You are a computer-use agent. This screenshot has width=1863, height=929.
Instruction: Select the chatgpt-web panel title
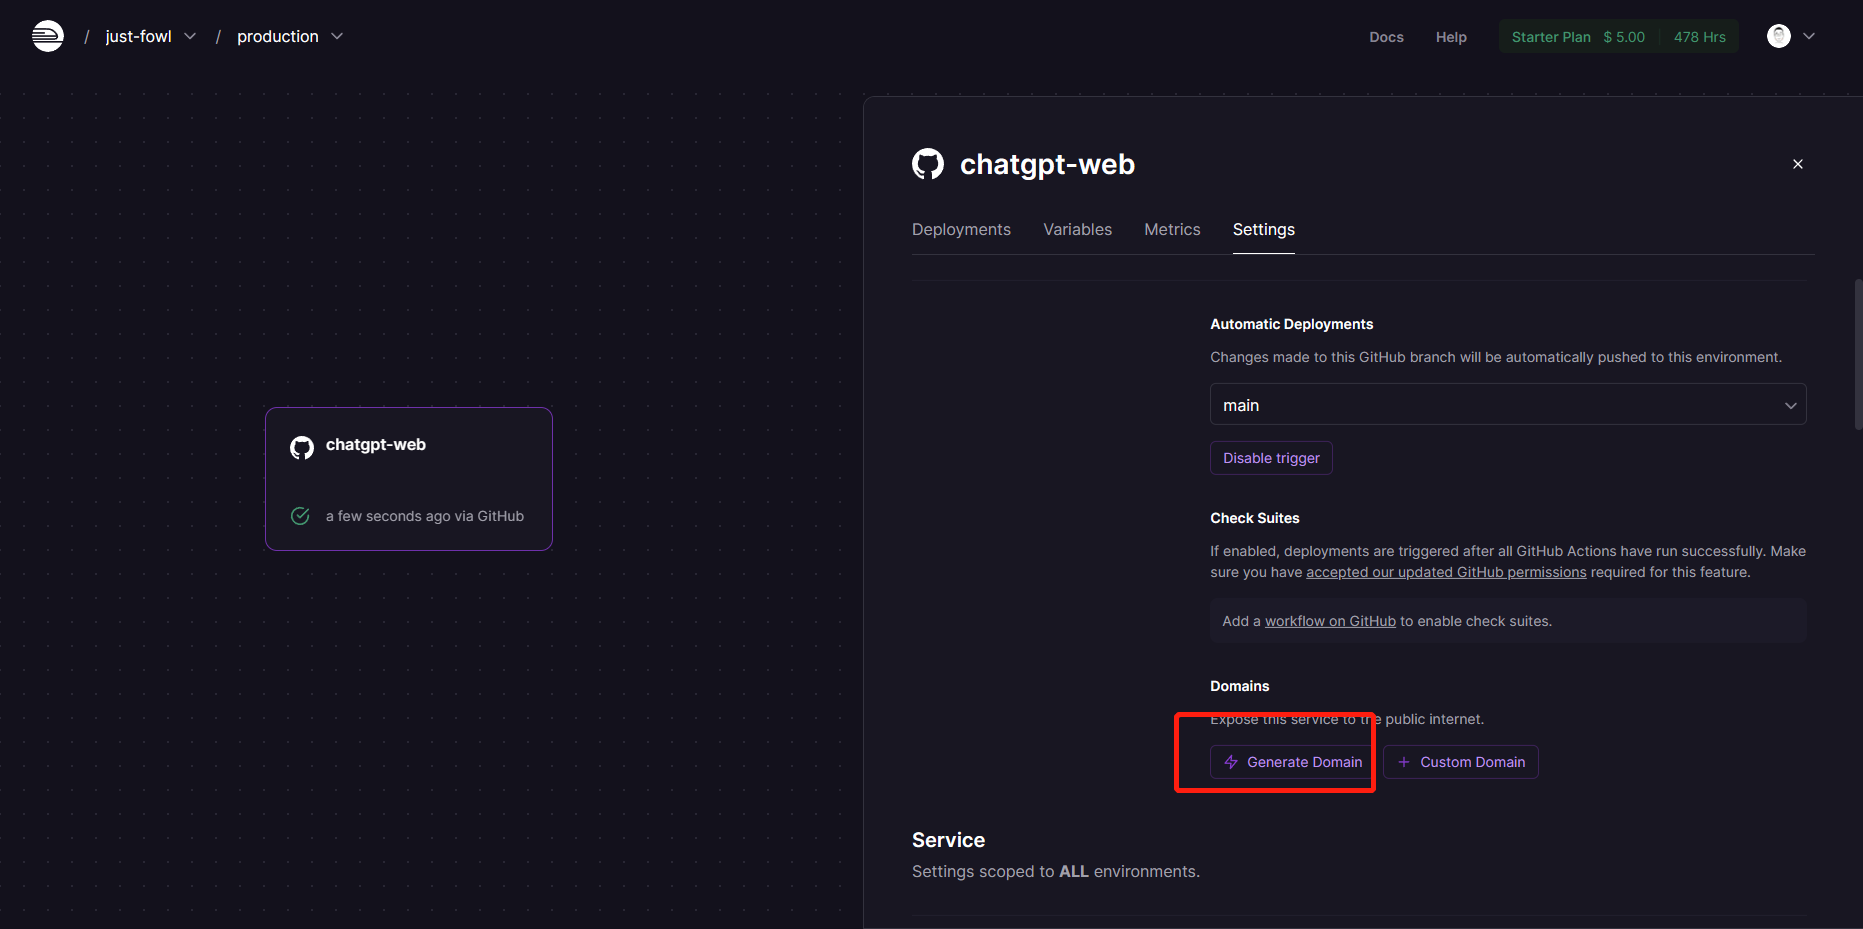pos(1047,164)
